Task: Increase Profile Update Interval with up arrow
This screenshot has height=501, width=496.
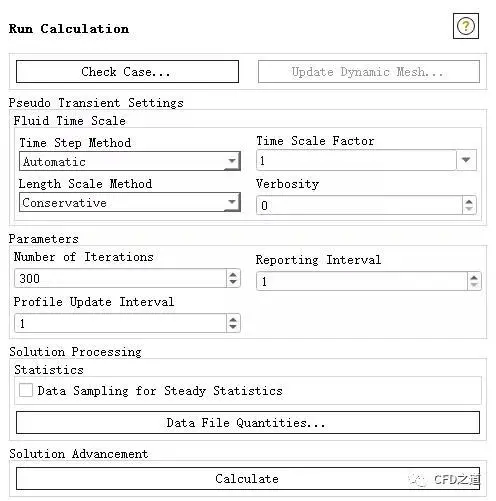Action: click(x=233, y=319)
